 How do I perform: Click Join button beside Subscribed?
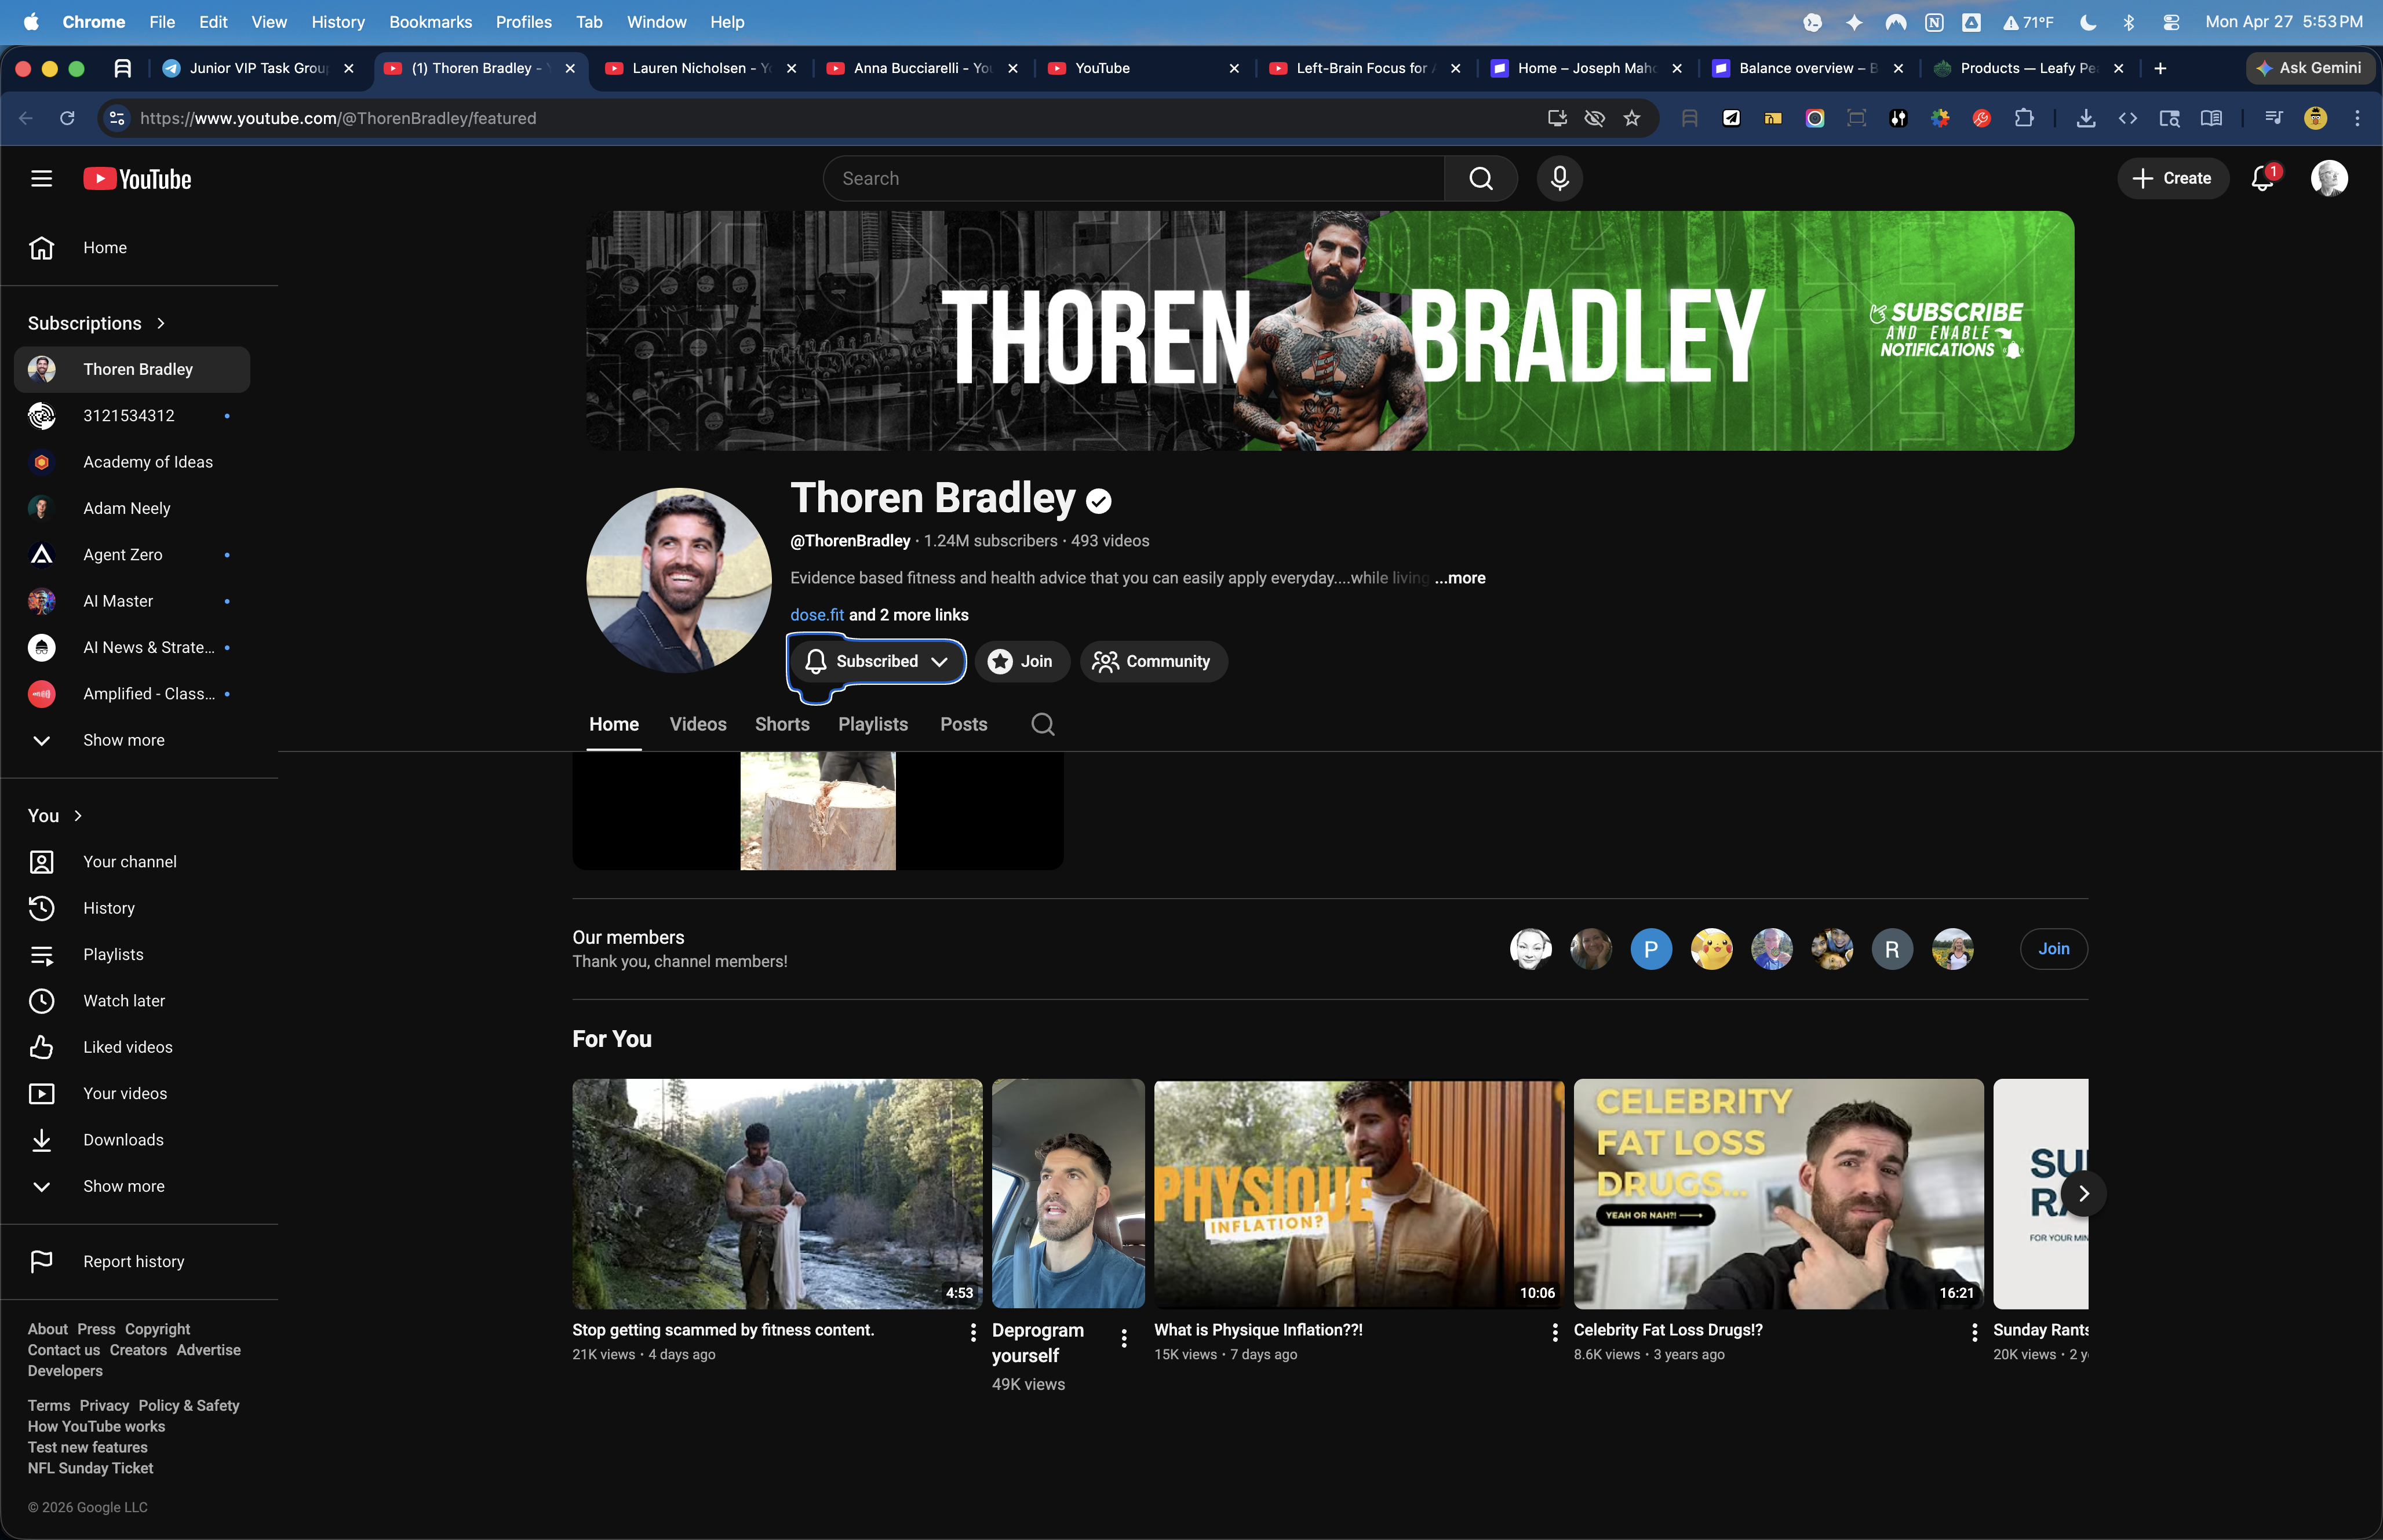[x=1021, y=661]
